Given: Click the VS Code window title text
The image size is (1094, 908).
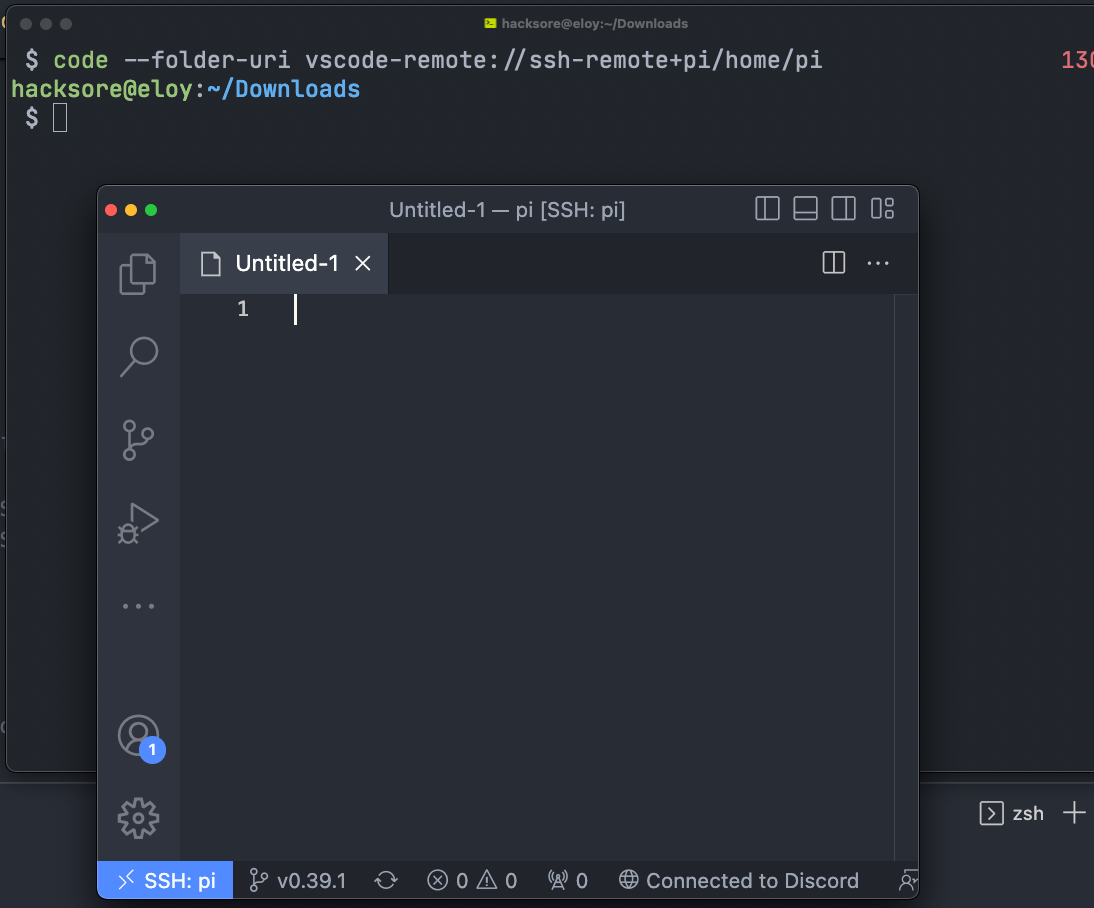Looking at the screenshot, I should [507, 209].
